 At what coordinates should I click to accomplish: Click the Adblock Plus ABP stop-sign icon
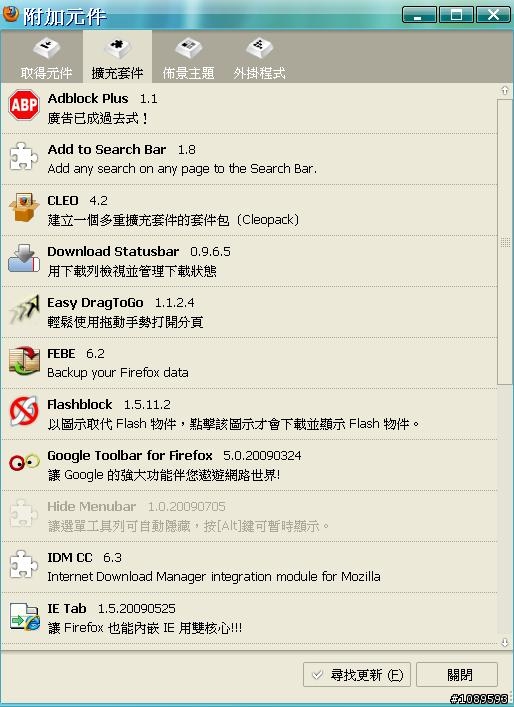tap(24, 105)
